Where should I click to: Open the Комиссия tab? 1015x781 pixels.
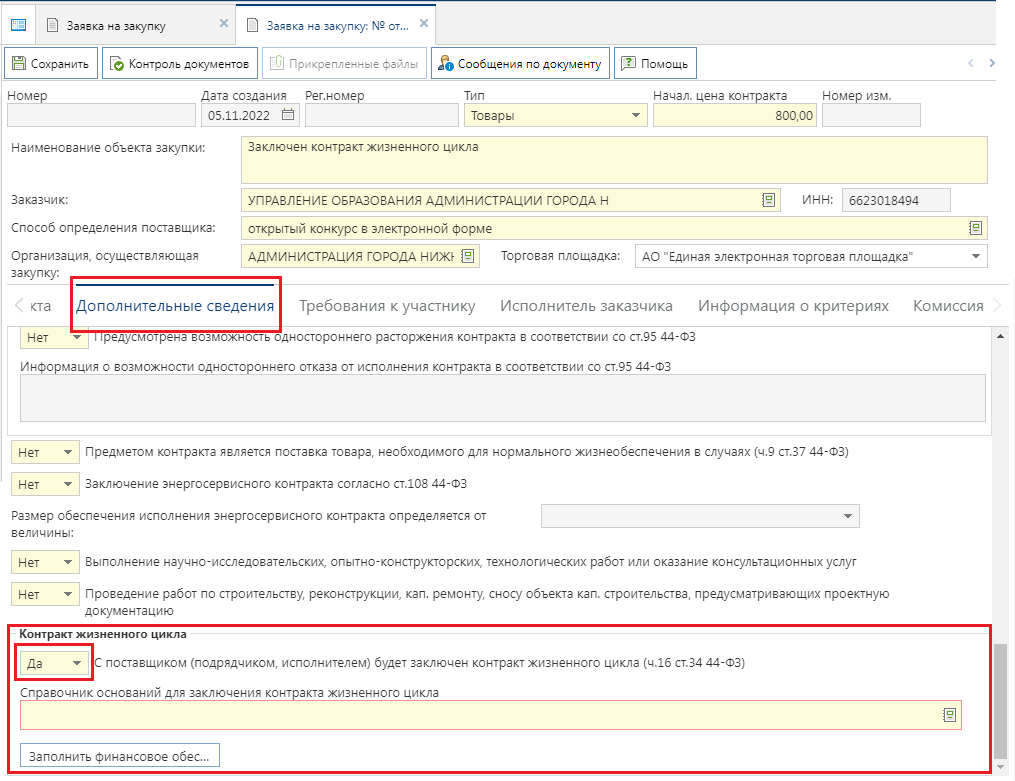tap(948, 305)
